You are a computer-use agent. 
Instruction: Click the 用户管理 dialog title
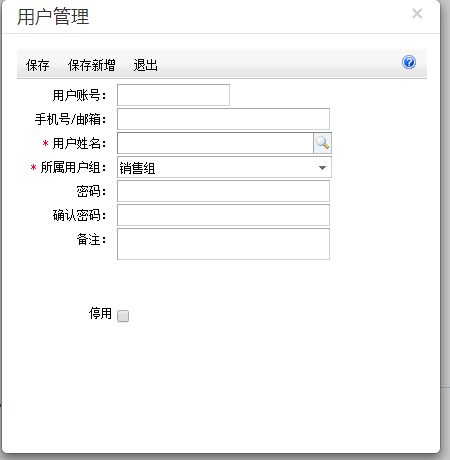coord(53,17)
